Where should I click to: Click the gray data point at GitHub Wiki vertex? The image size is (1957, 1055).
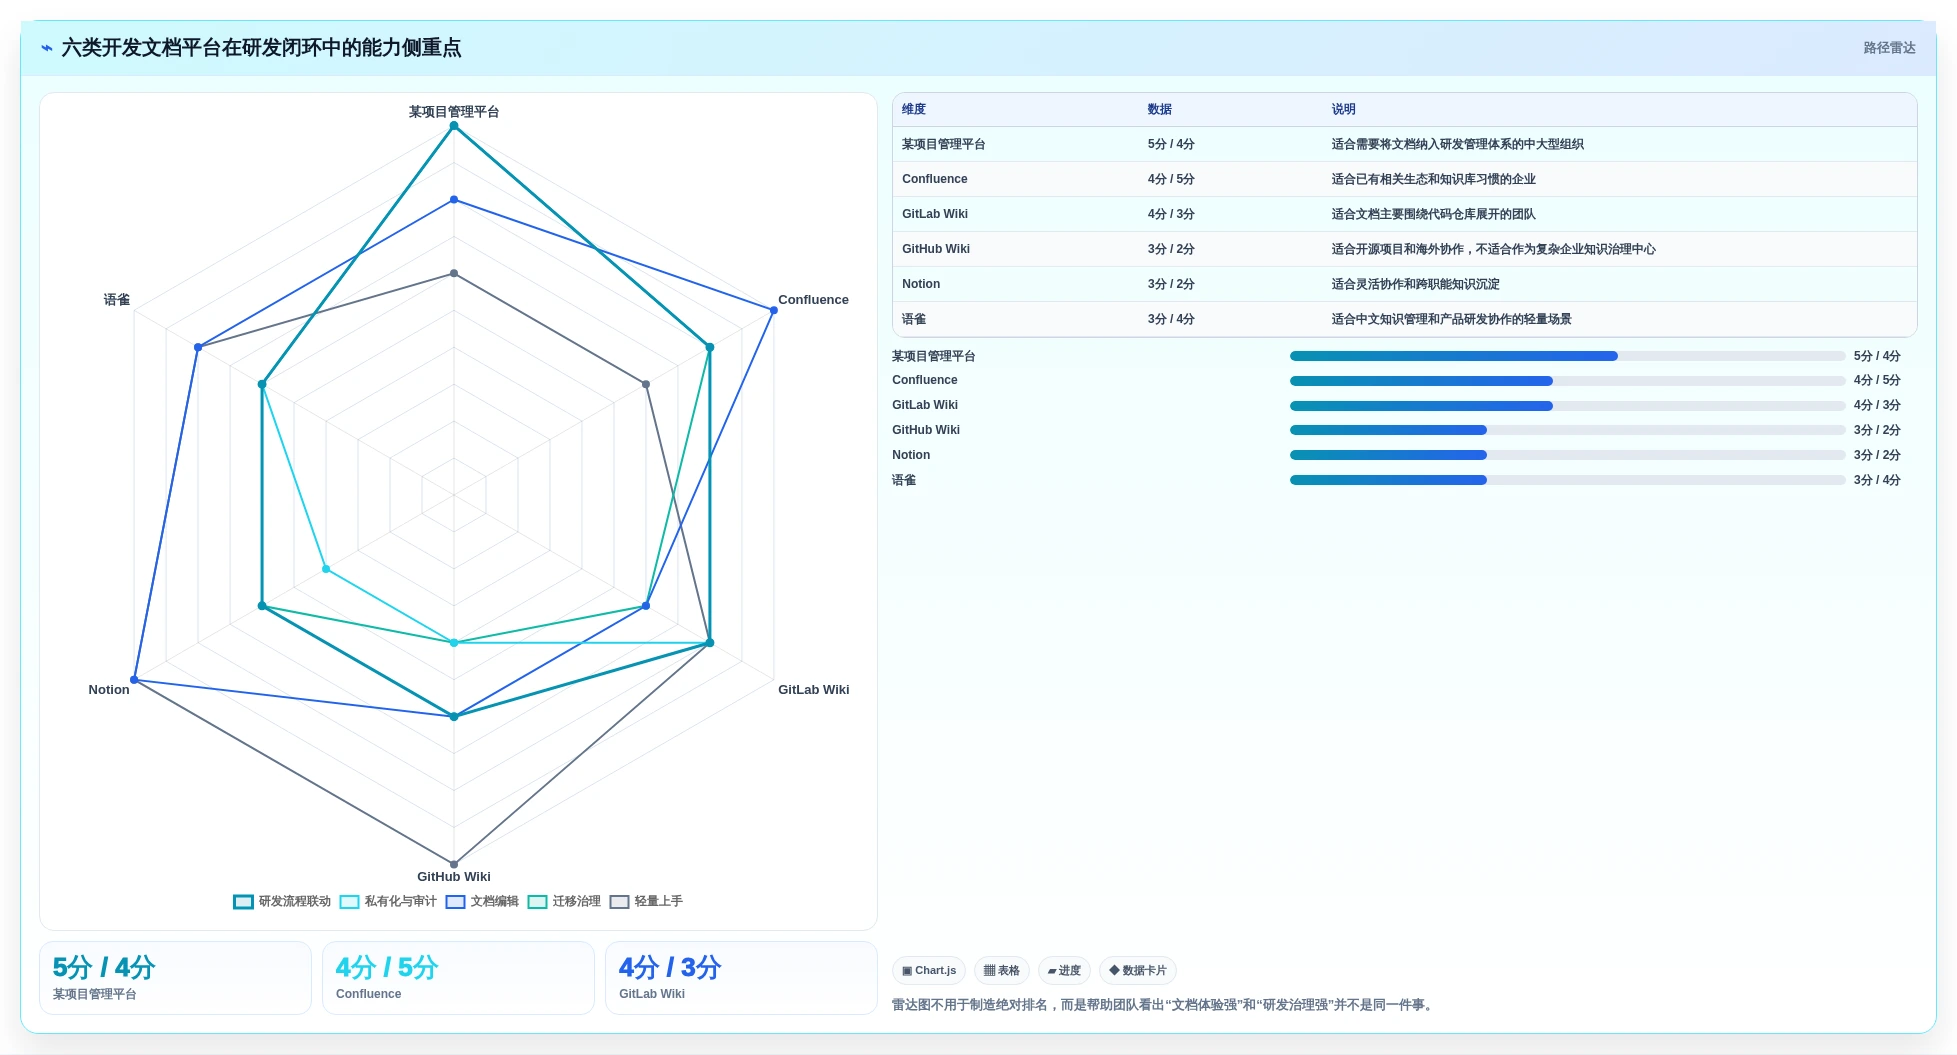tap(454, 864)
